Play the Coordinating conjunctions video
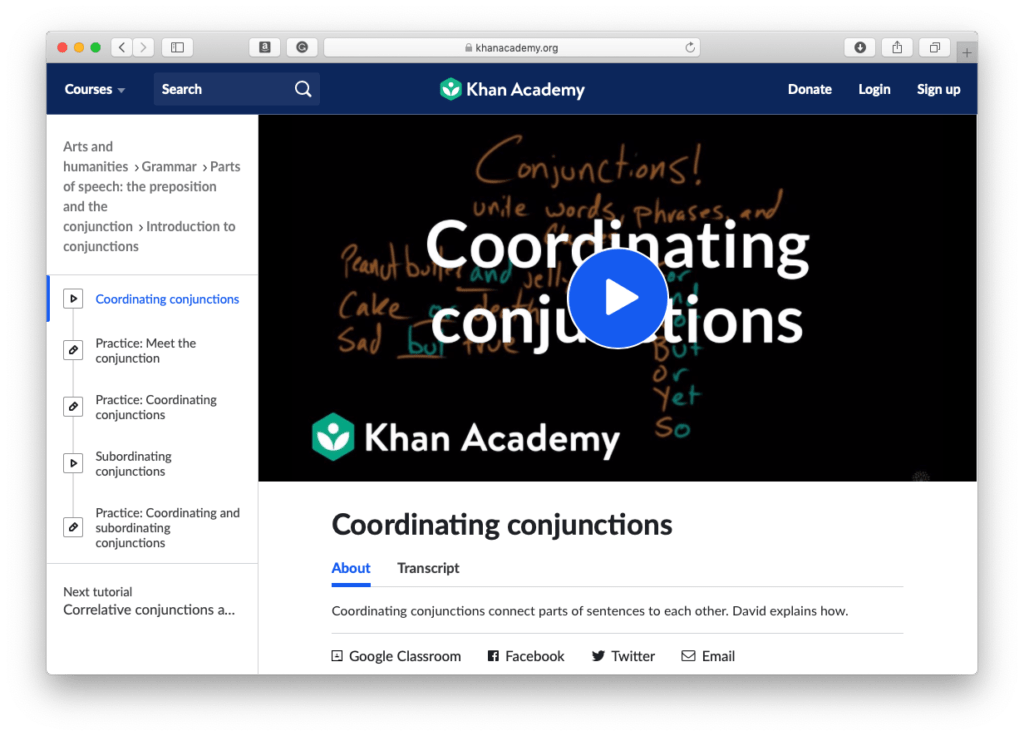Image resolution: width=1024 pixels, height=736 pixels. click(x=617, y=298)
